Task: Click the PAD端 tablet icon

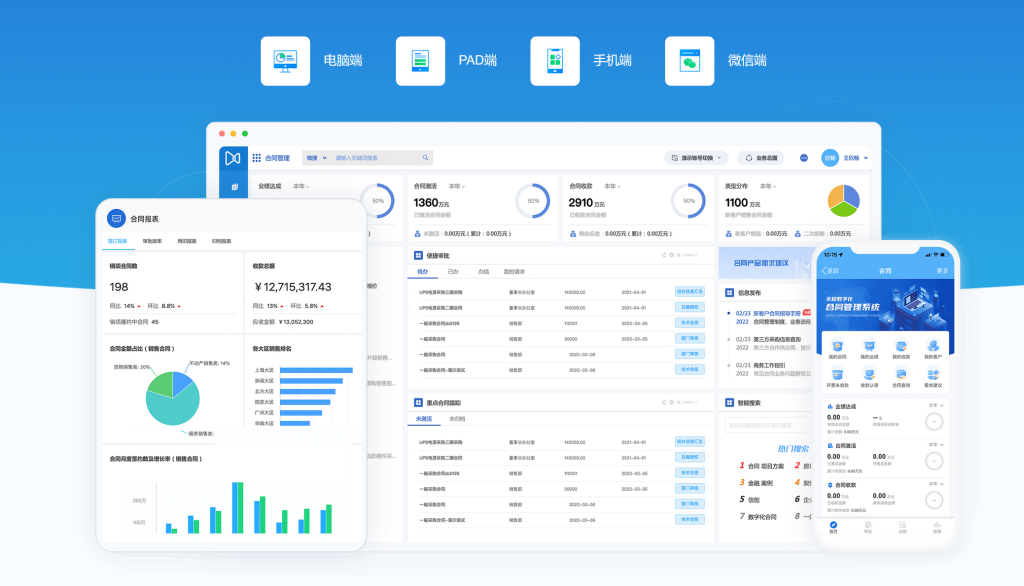Action: click(420, 61)
